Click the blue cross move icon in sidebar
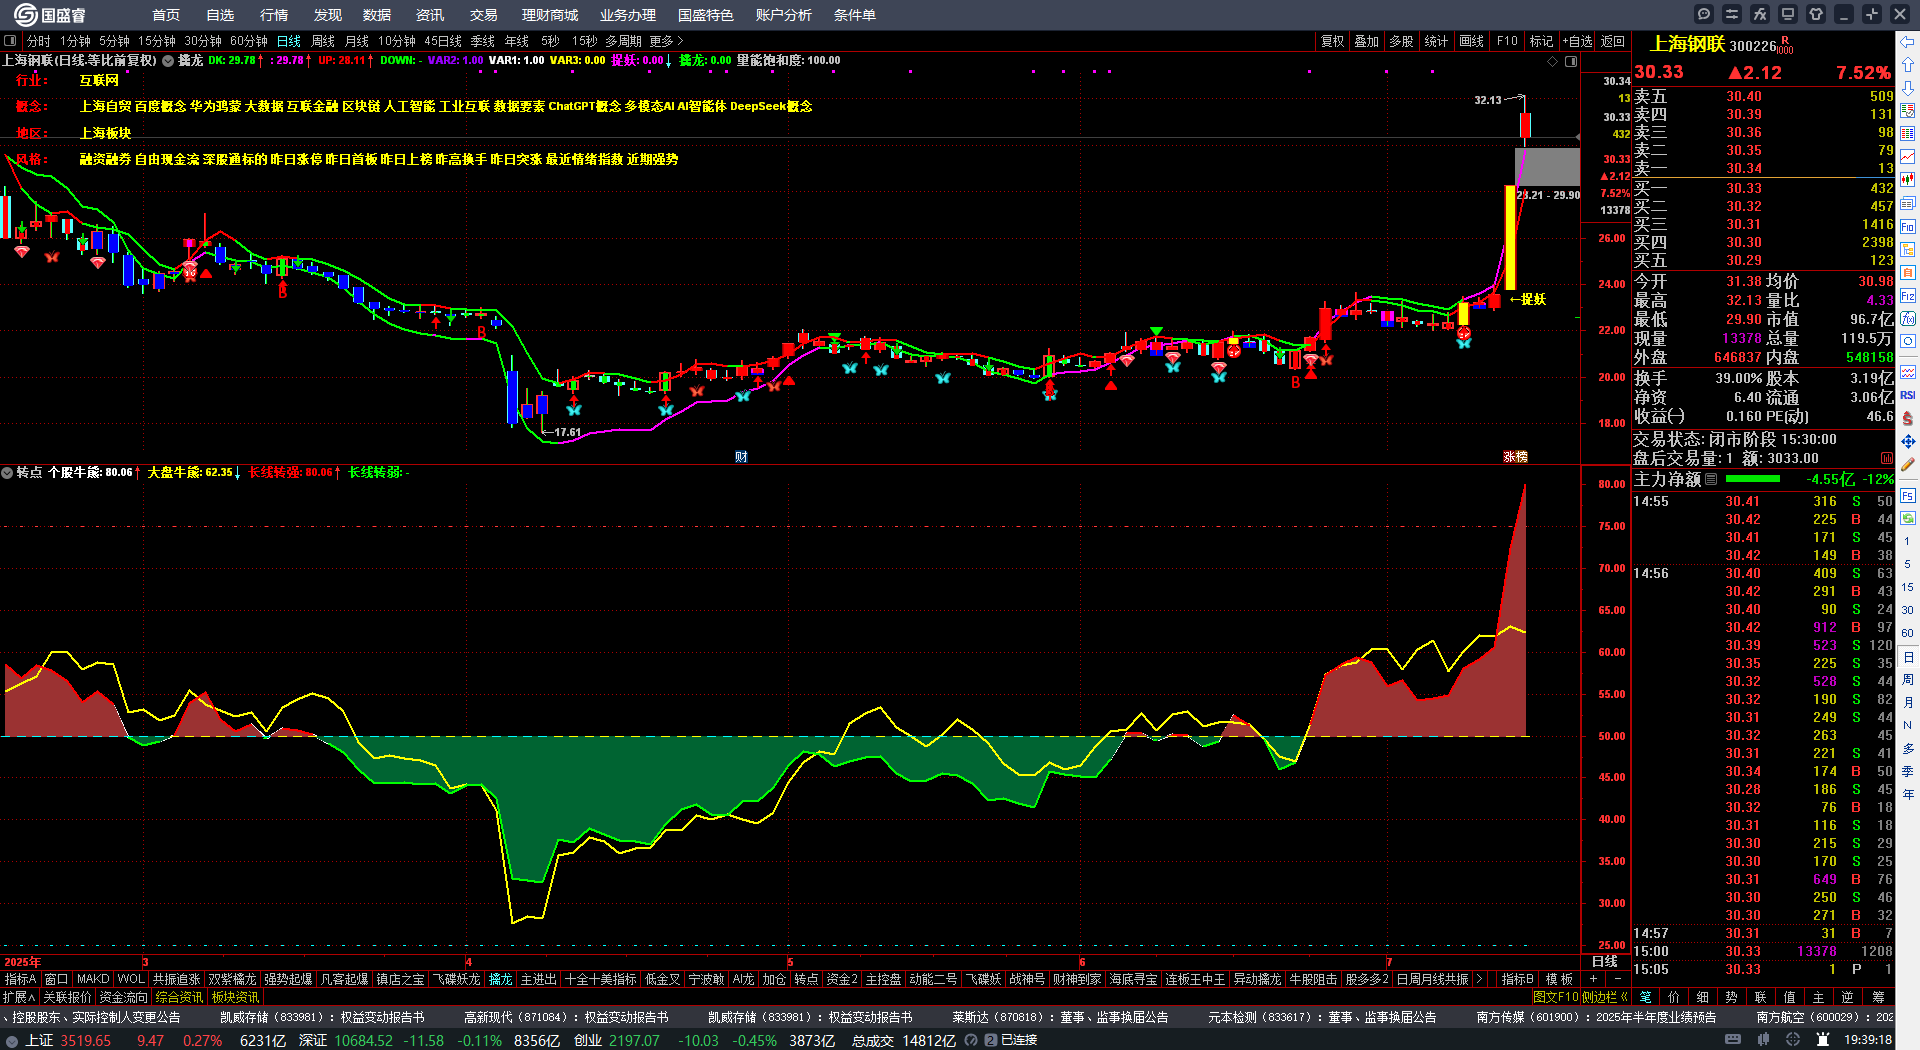The width and height of the screenshot is (1920, 1050). coord(1908,441)
